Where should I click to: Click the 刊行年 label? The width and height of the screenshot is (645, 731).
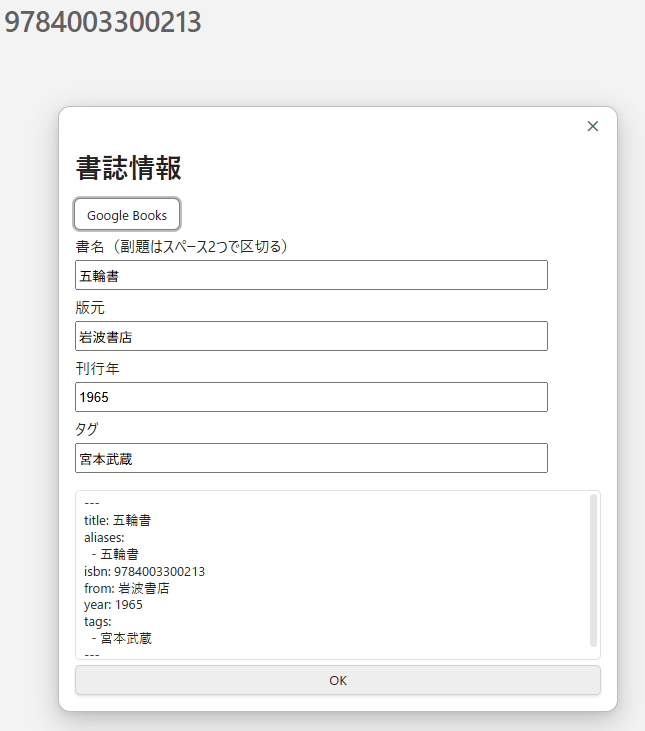97,369
